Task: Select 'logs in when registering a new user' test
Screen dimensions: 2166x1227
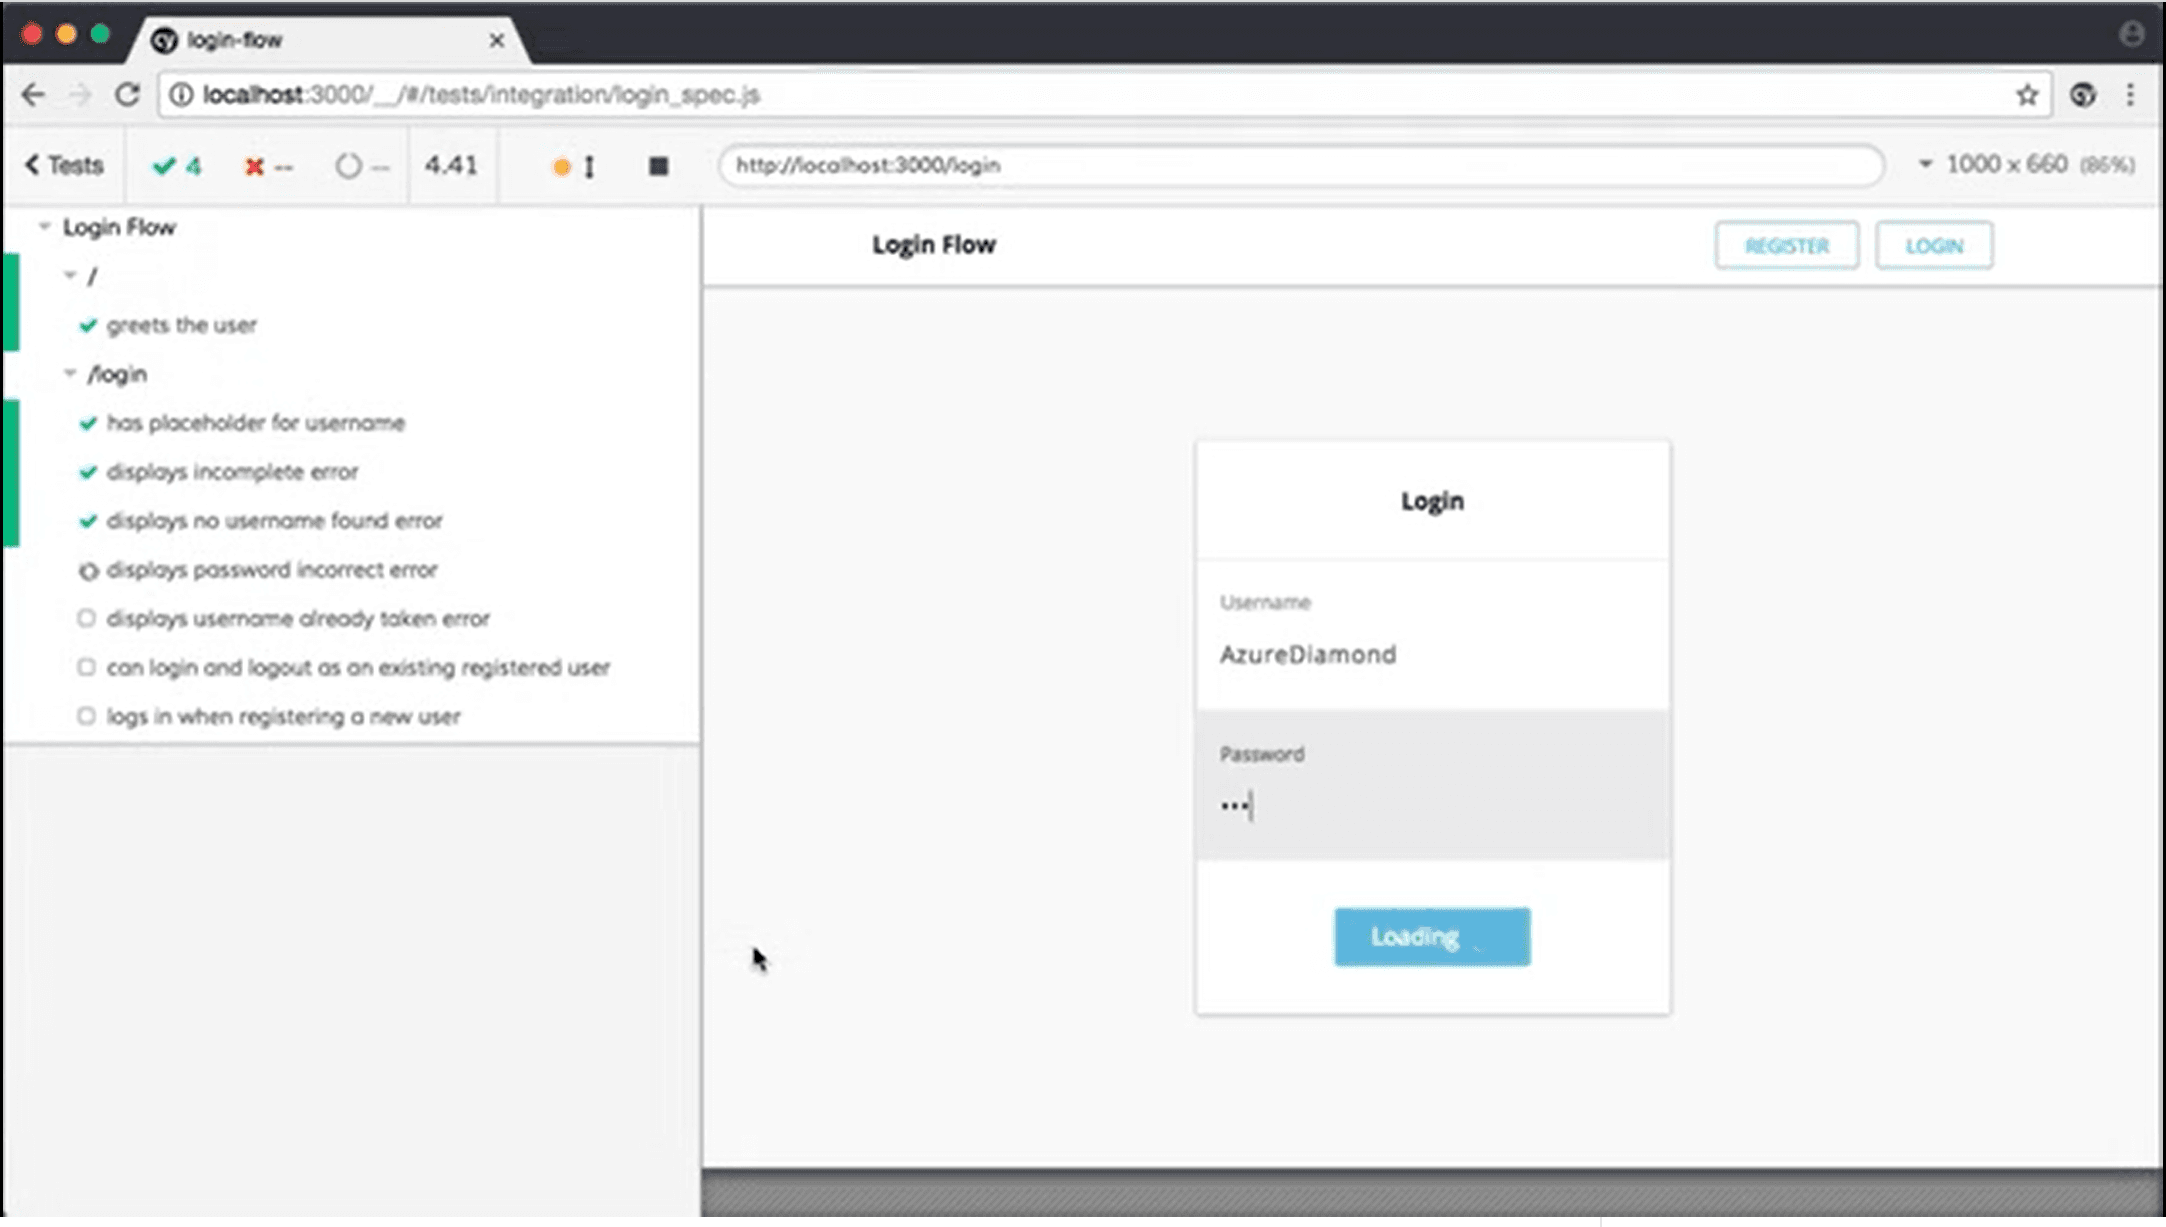Action: (283, 717)
